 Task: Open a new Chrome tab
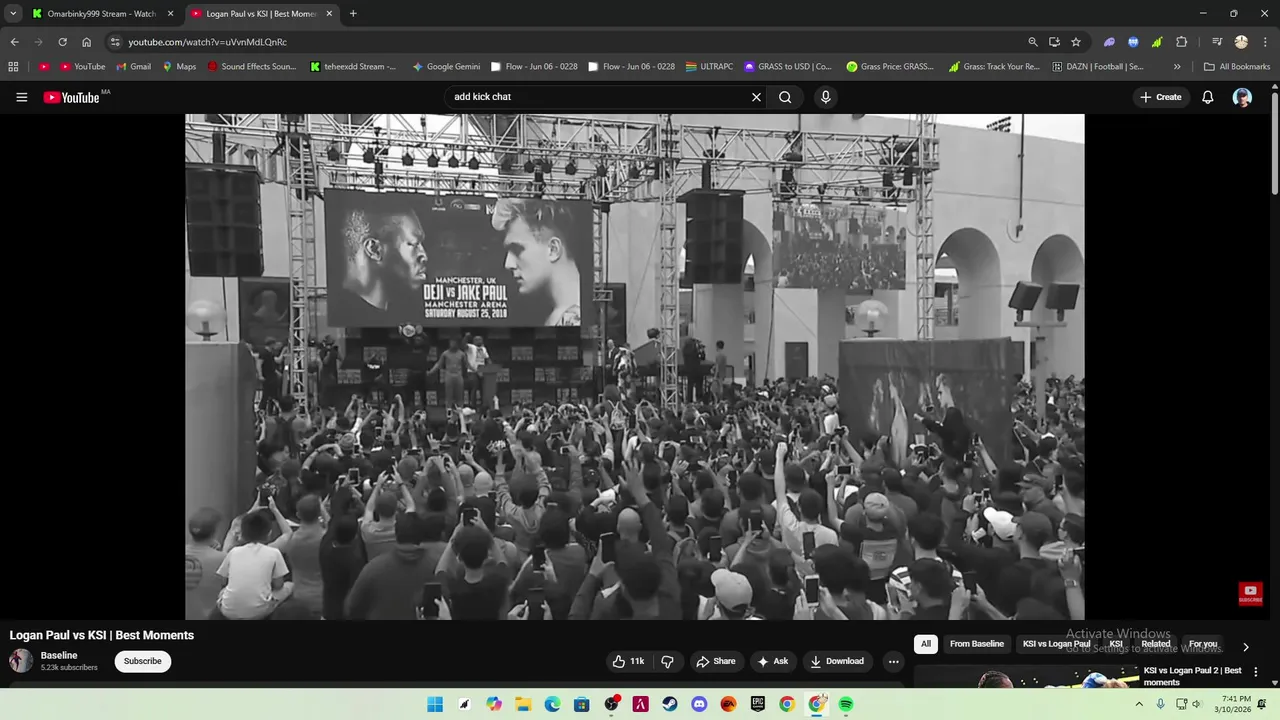(353, 14)
